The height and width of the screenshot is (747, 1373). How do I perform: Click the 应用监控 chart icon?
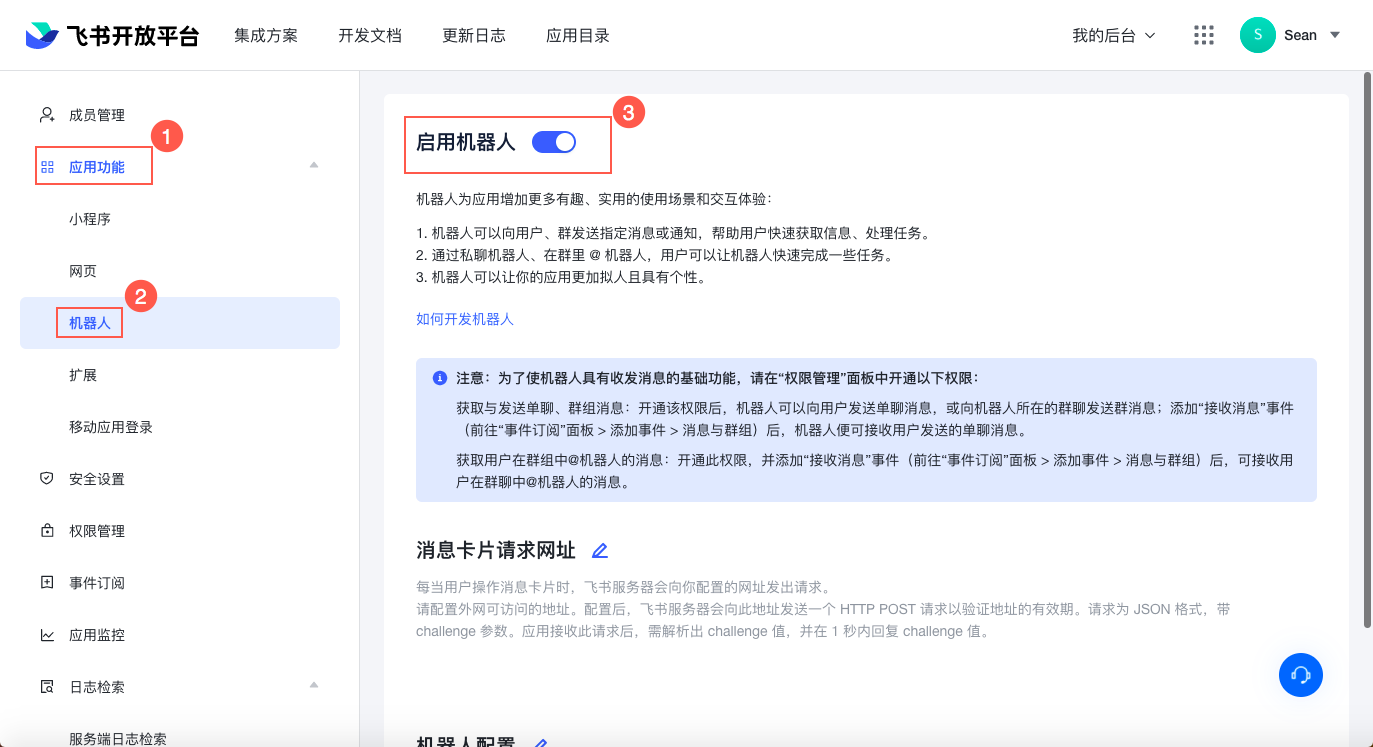pos(47,635)
